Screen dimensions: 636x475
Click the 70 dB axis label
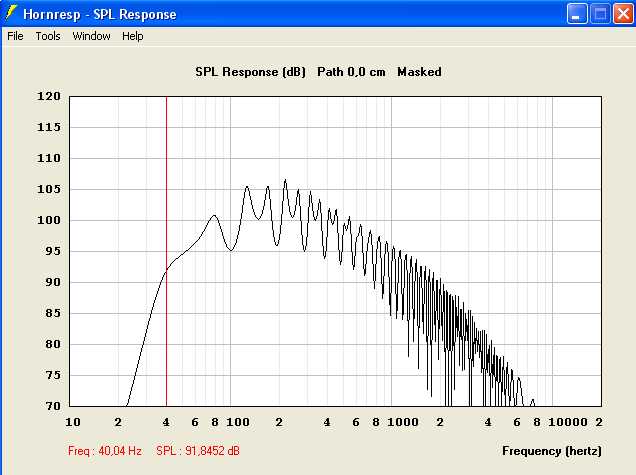[53, 406]
